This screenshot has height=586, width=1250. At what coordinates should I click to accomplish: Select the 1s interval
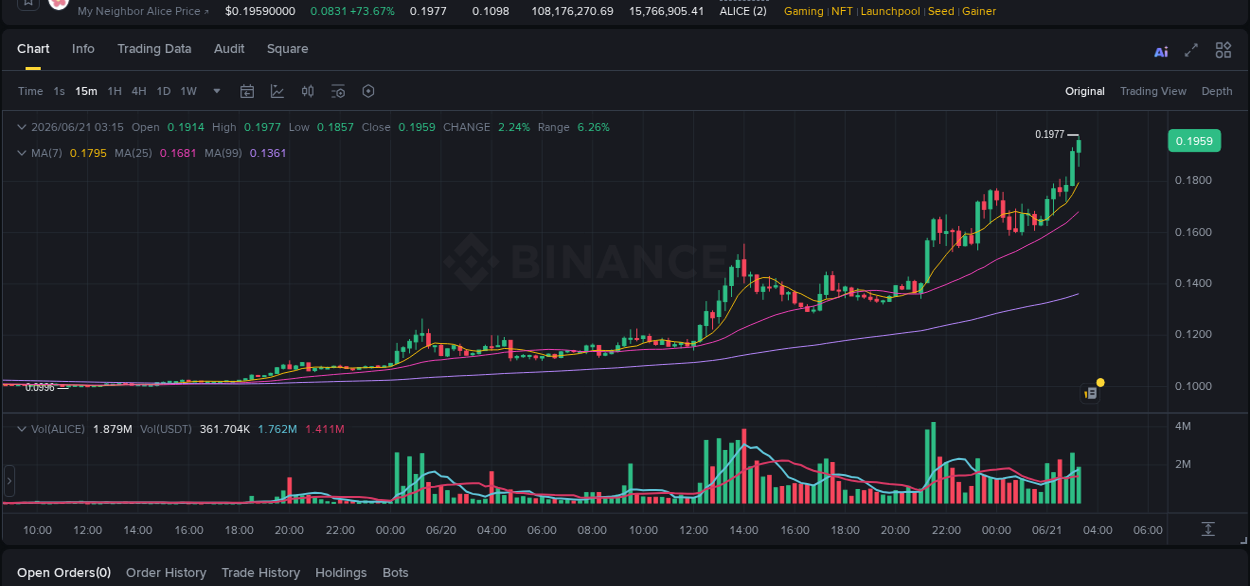pos(59,91)
